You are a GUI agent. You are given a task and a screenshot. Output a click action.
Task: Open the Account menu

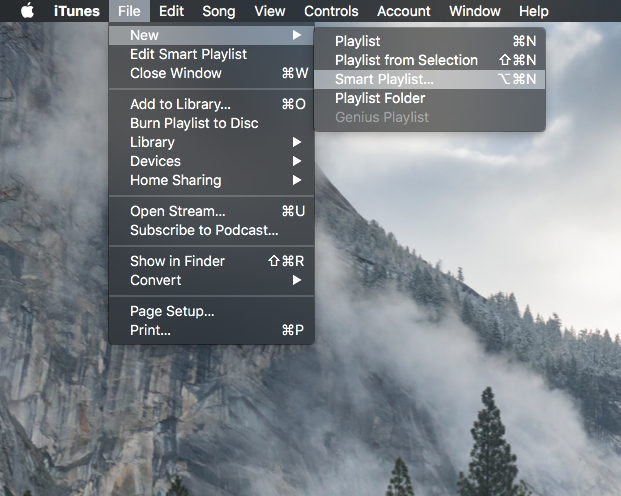pyautogui.click(x=404, y=11)
